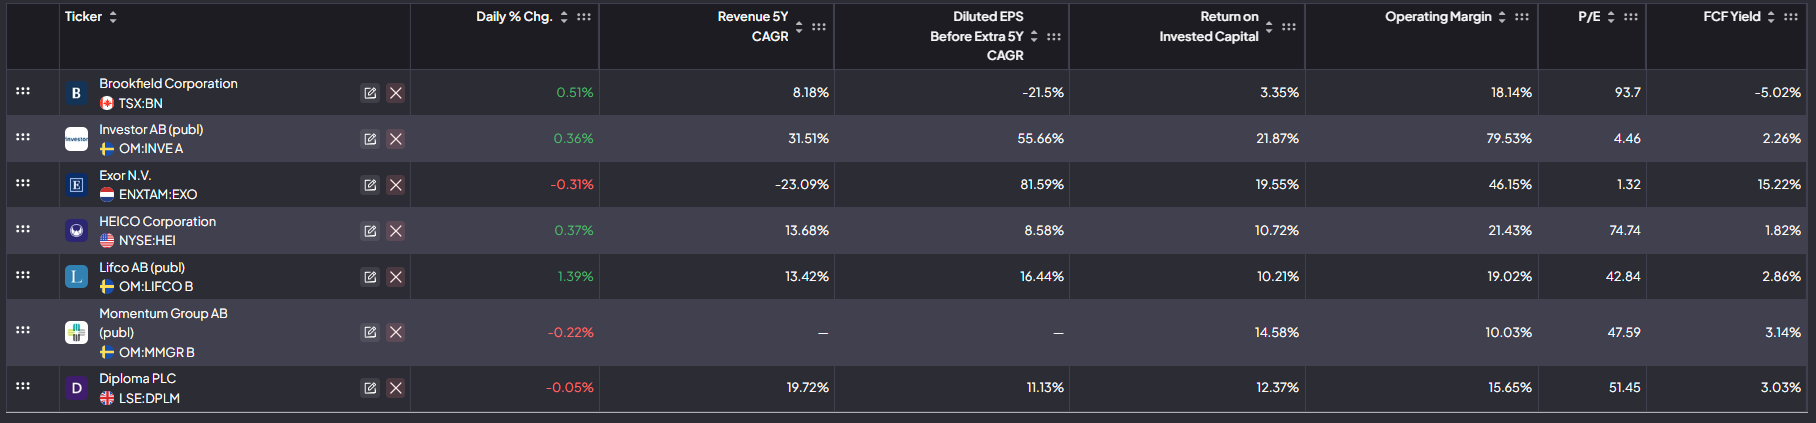Click Exor's 15.22% FCF Yield value

click(1779, 185)
